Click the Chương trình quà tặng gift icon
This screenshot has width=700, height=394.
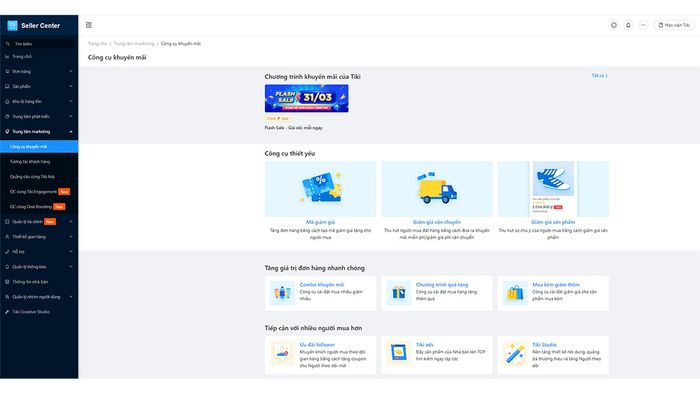(x=398, y=293)
